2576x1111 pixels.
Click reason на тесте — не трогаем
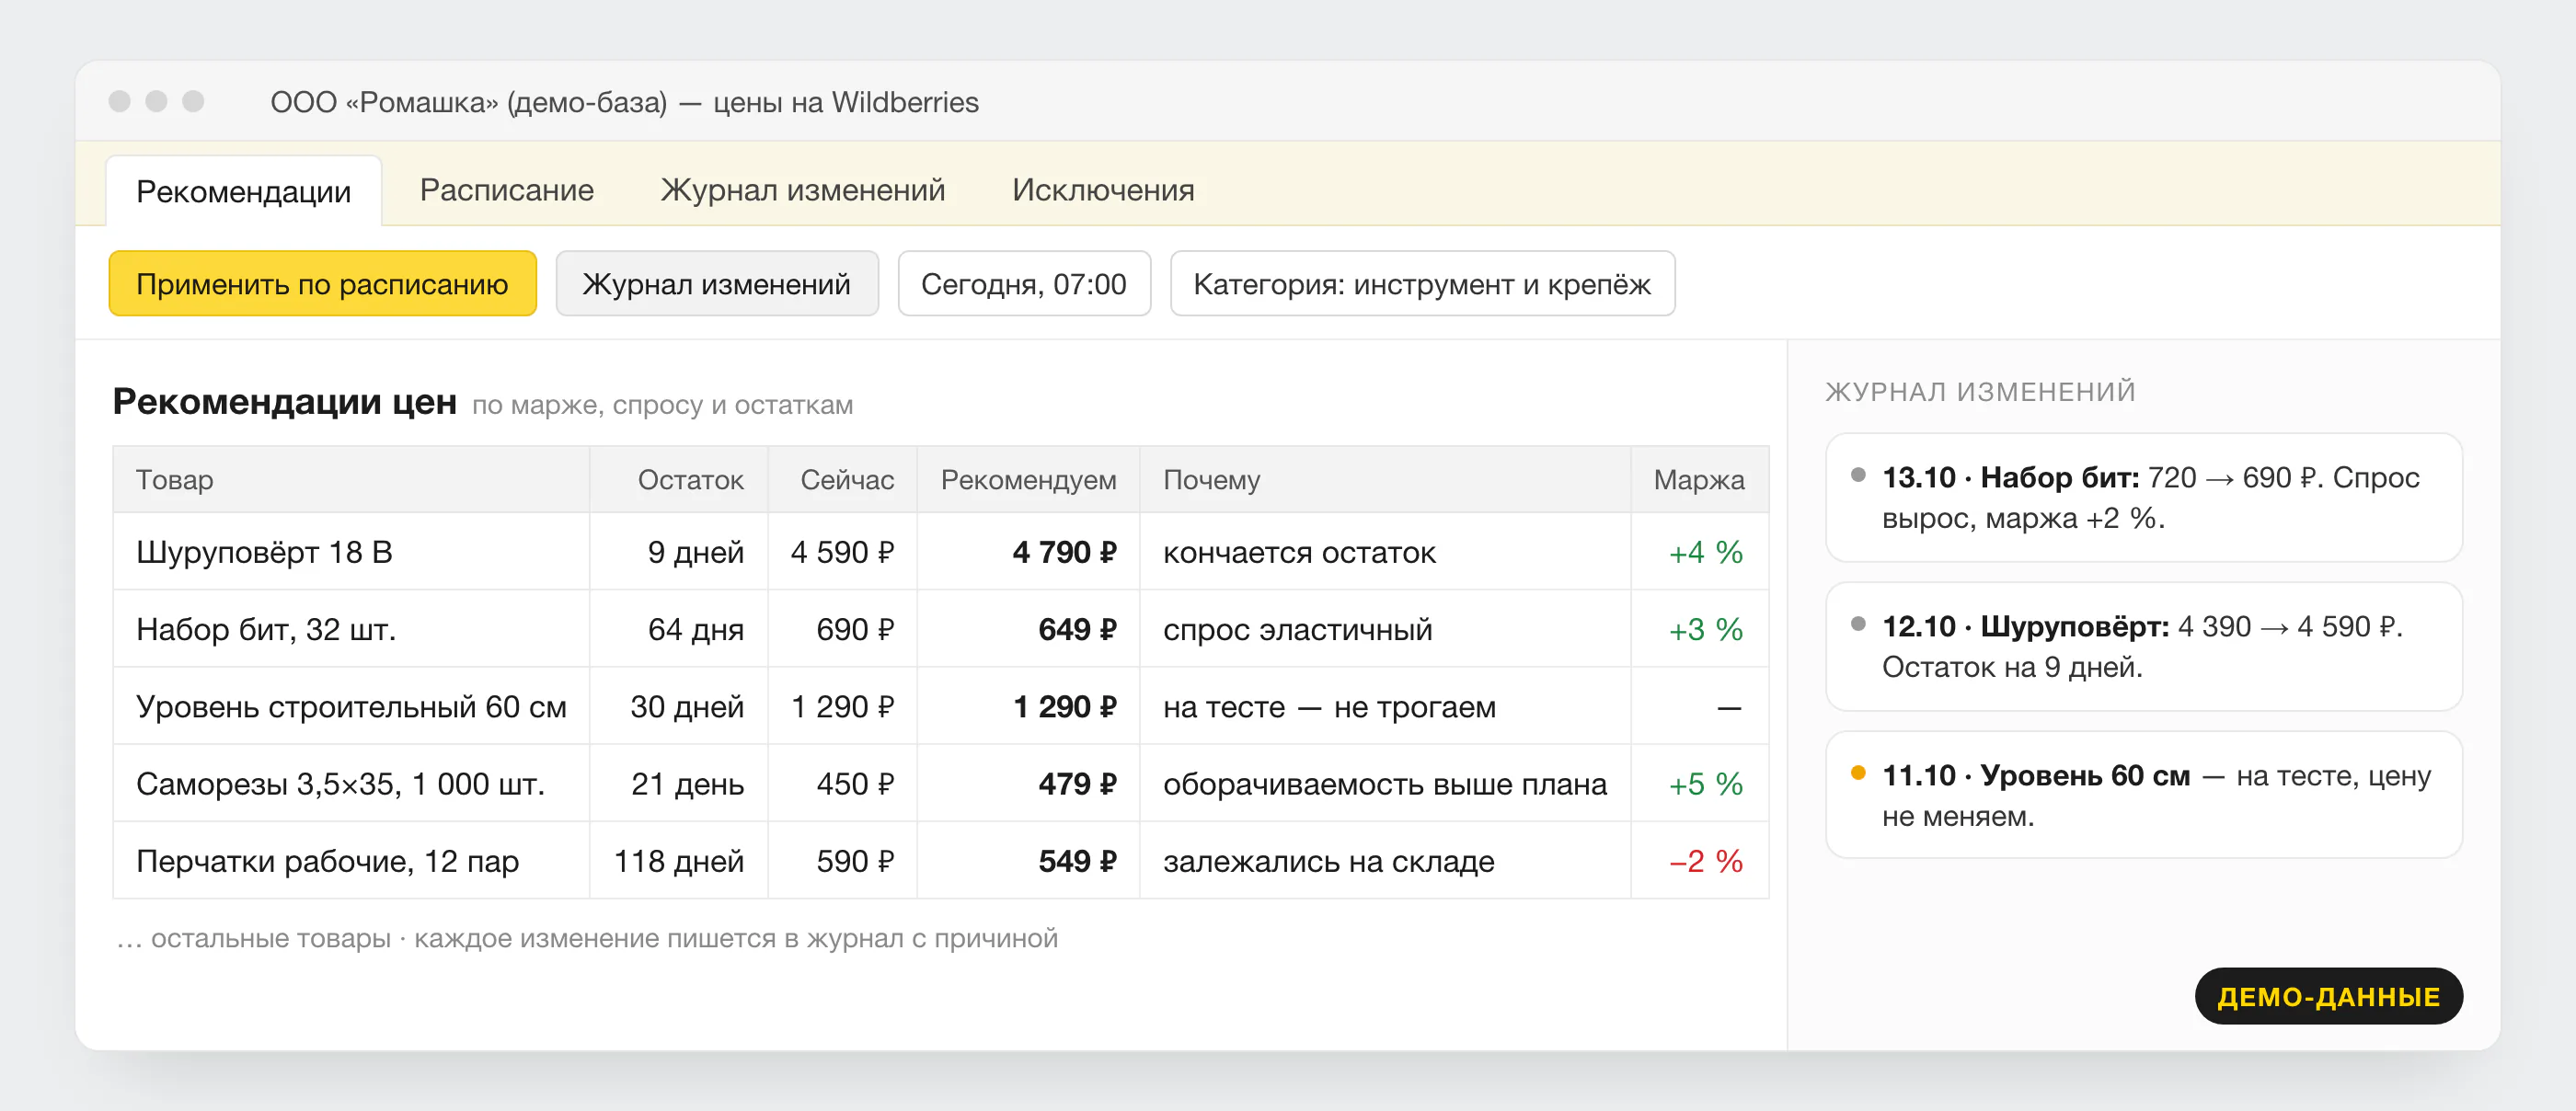(1329, 706)
